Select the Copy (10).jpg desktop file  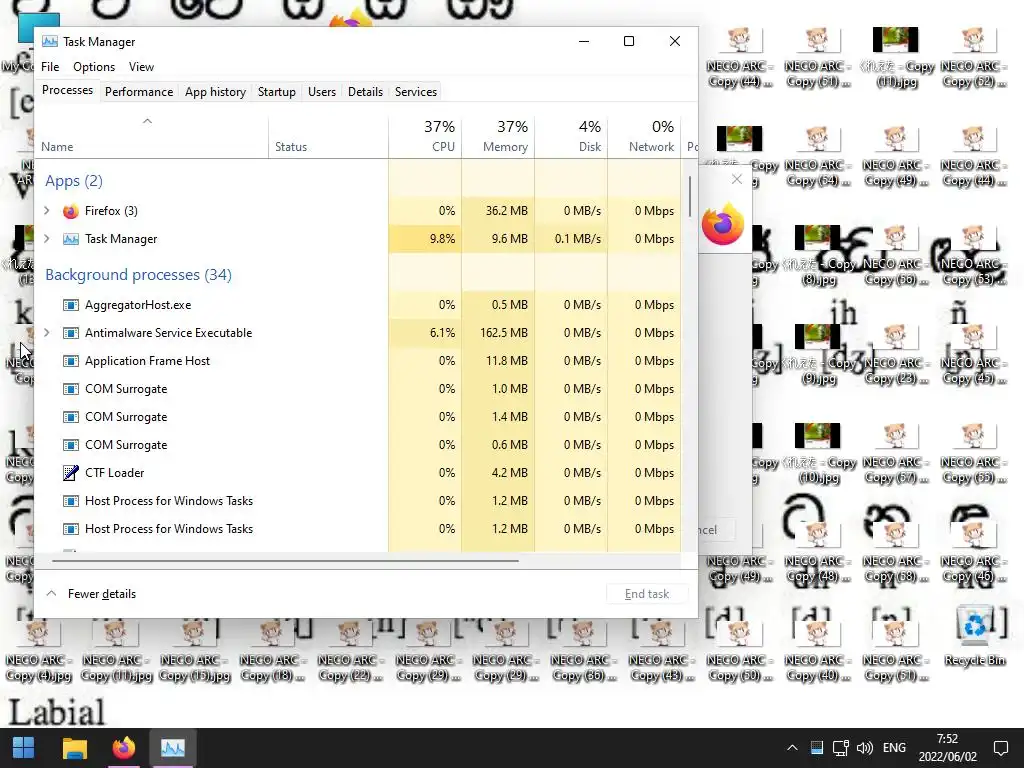[818, 454]
